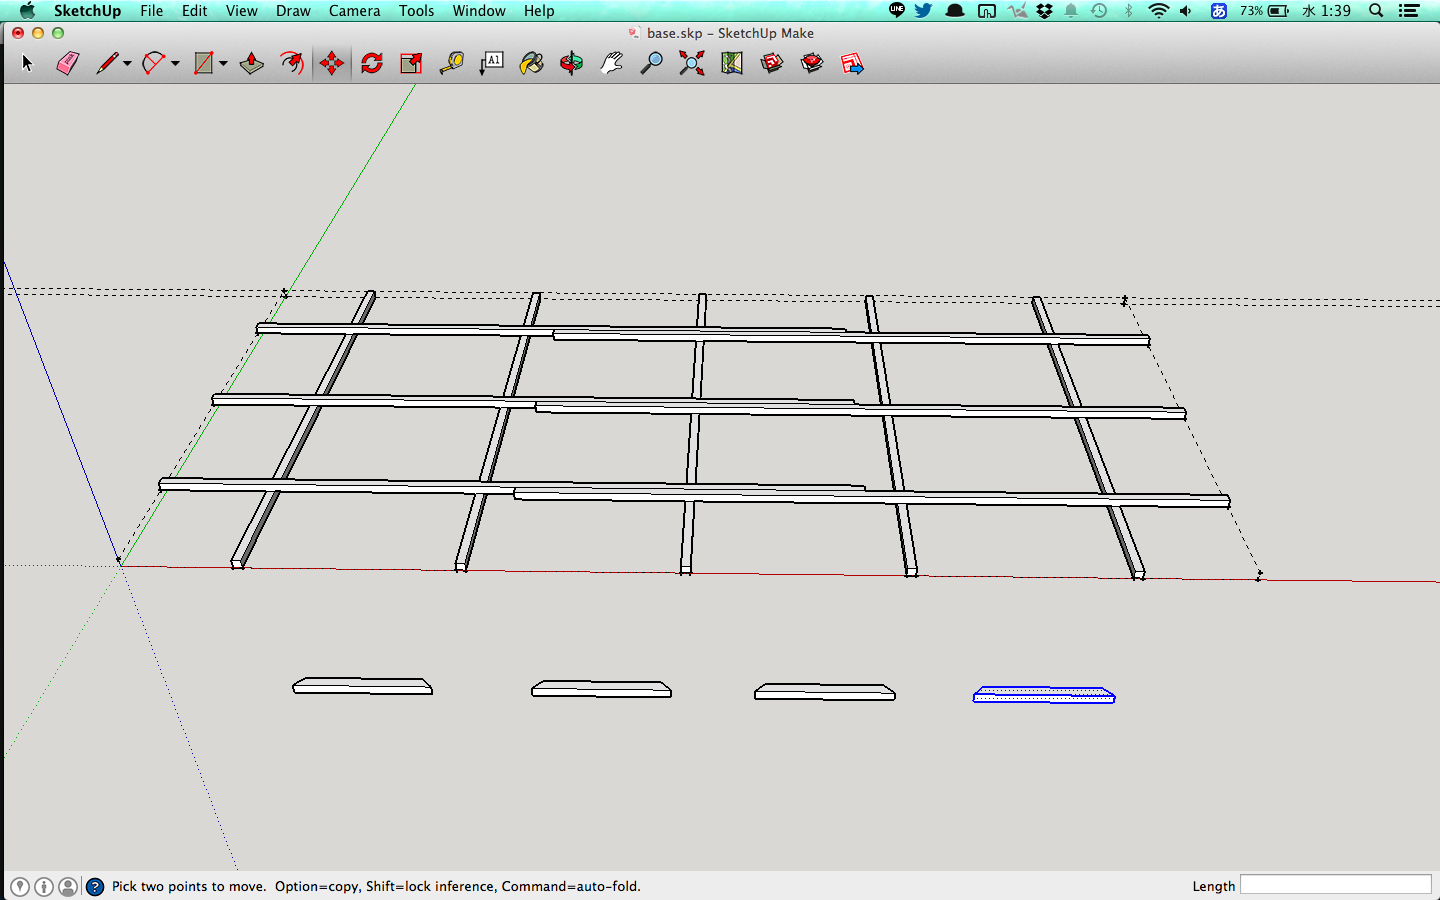Image resolution: width=1440 pixels, height=900 pixels.
Task: Open the Draw menu
Action: click(x=293, y=11)
